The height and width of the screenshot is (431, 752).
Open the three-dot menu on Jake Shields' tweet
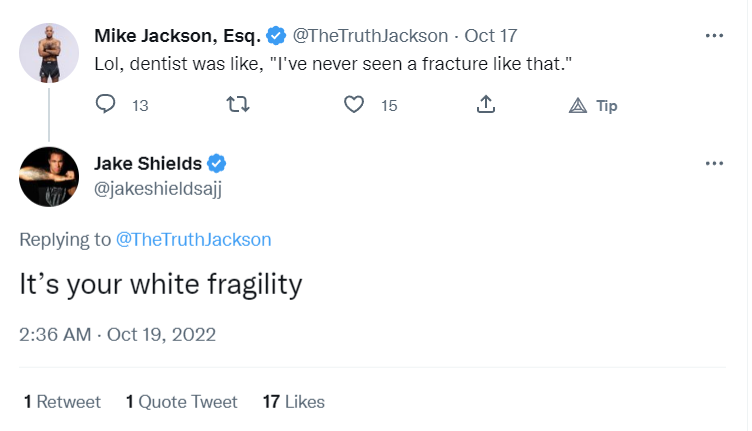(714, 163)
